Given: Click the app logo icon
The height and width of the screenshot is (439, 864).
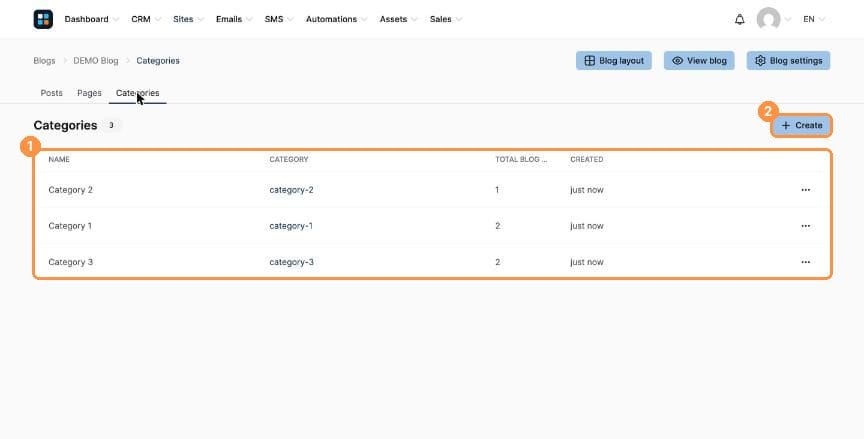Looking at the screenshot, I should [43, 19].
